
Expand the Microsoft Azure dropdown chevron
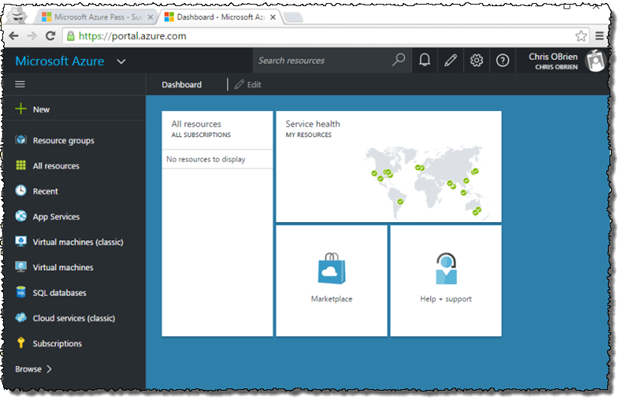tap(121, 62)
